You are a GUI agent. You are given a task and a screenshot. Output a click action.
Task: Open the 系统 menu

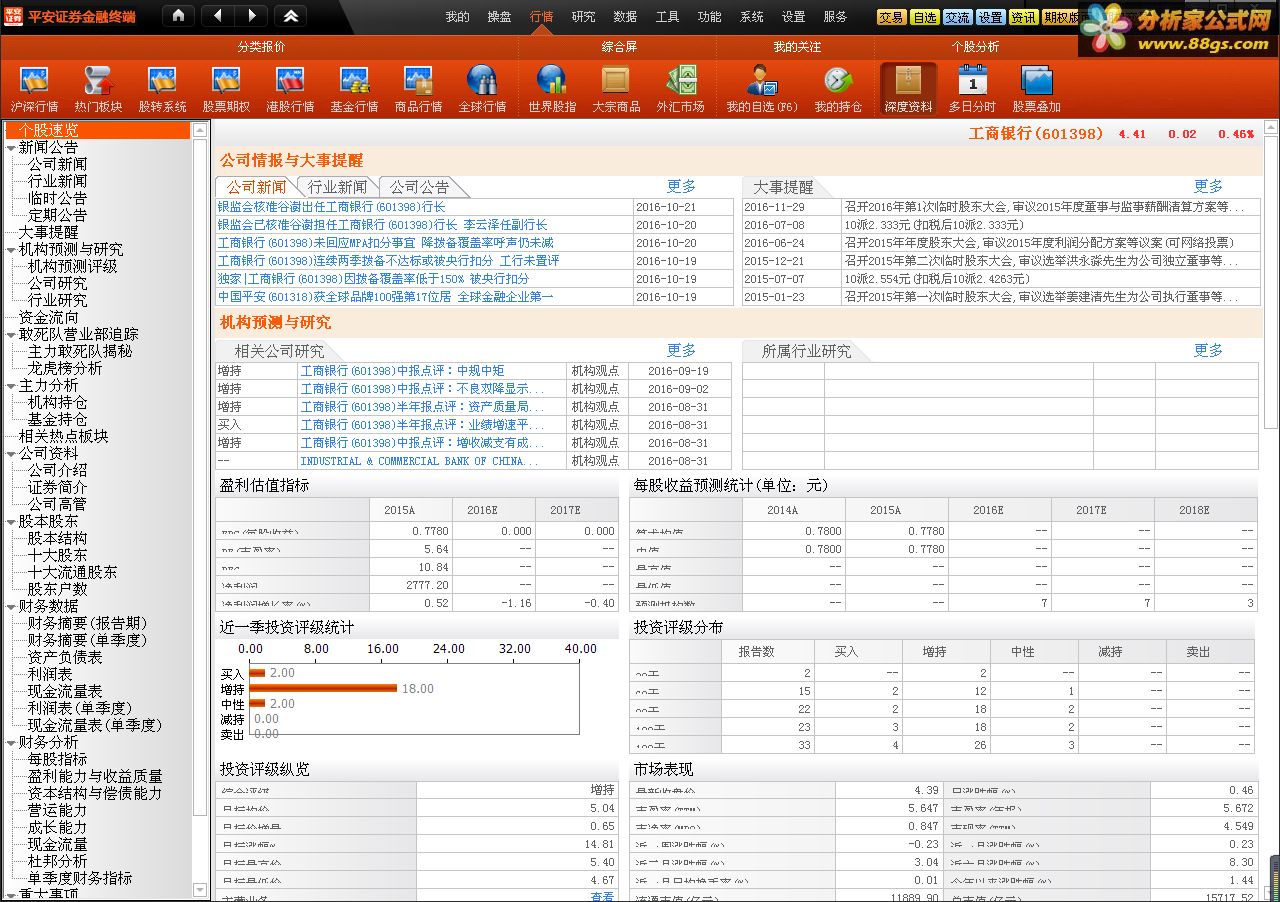pyautogui.click(x=751, y=17)
